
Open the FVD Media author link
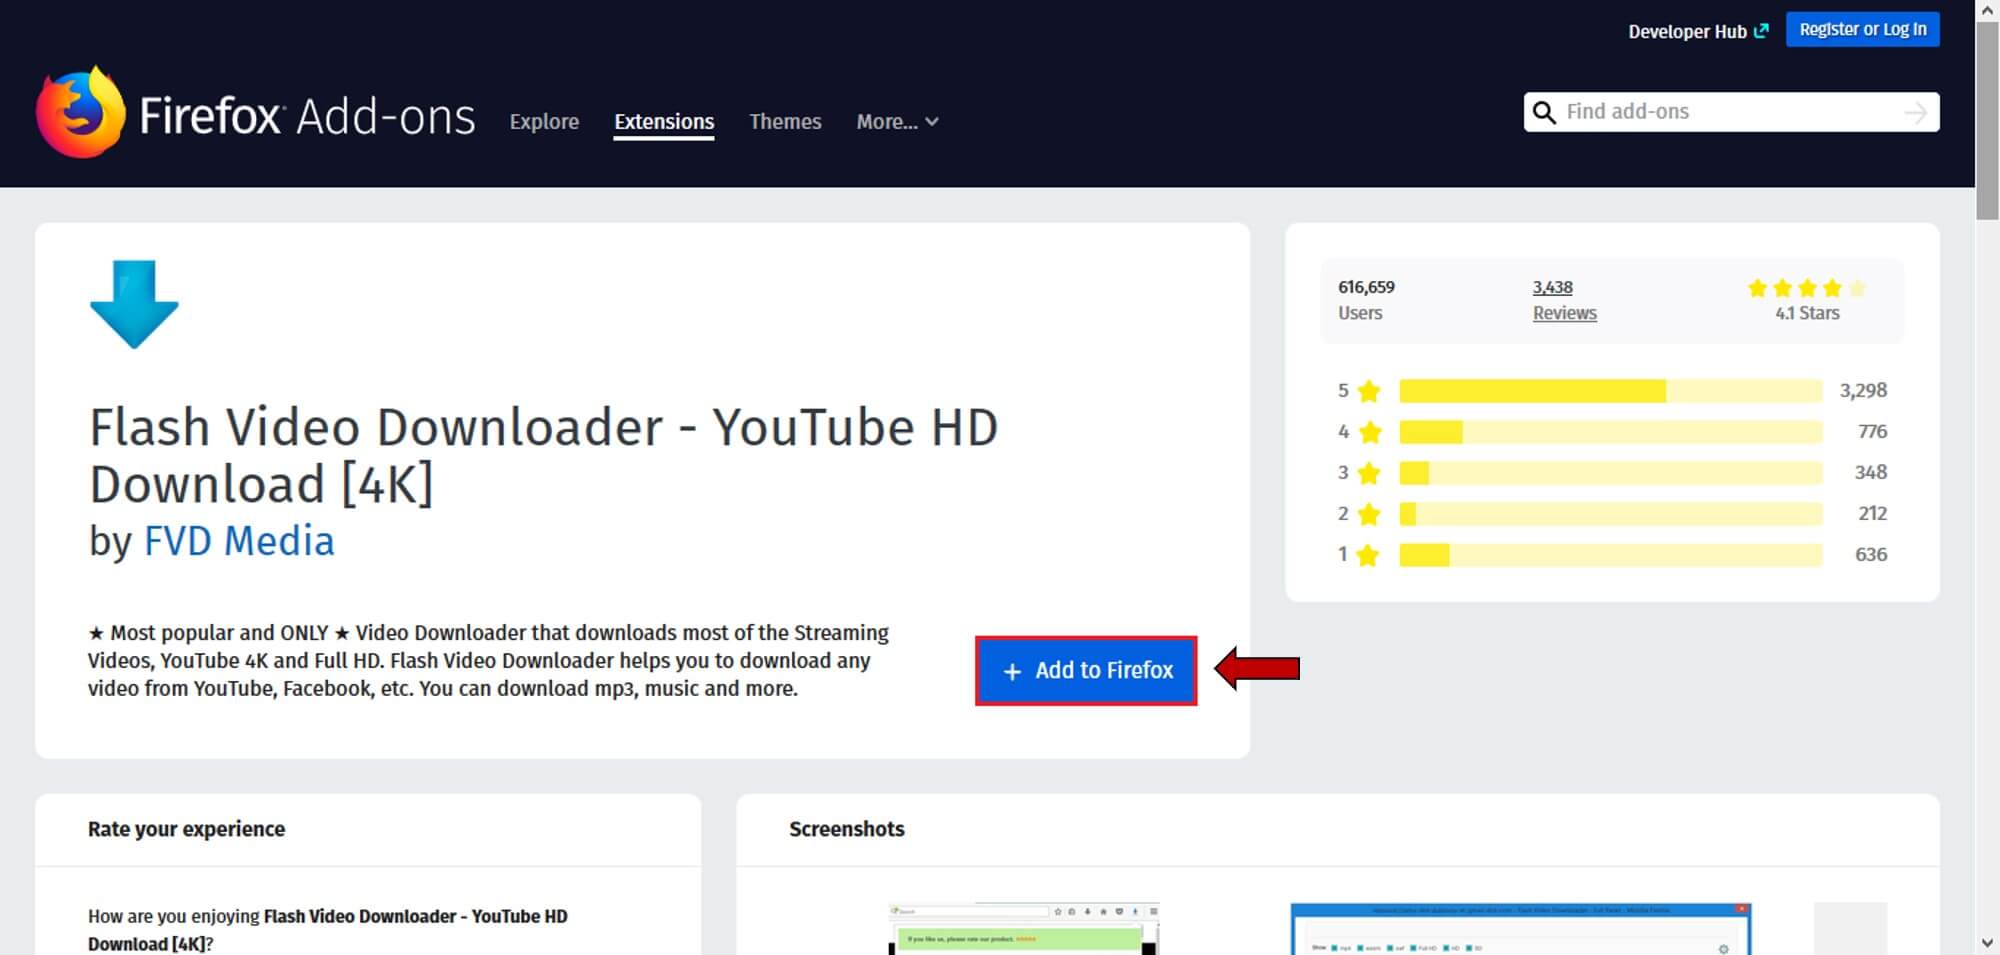click(x=239, y=541)
